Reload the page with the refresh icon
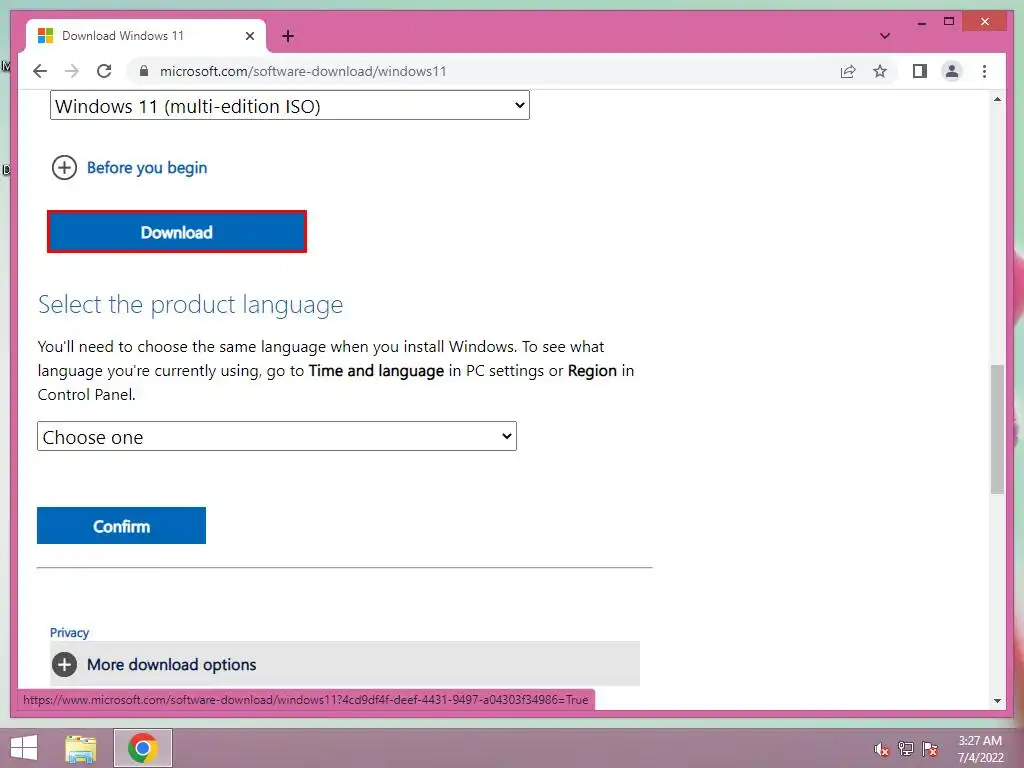Image resolution: width=1024 pixels, height=768 pixels. tap(104, 71)
